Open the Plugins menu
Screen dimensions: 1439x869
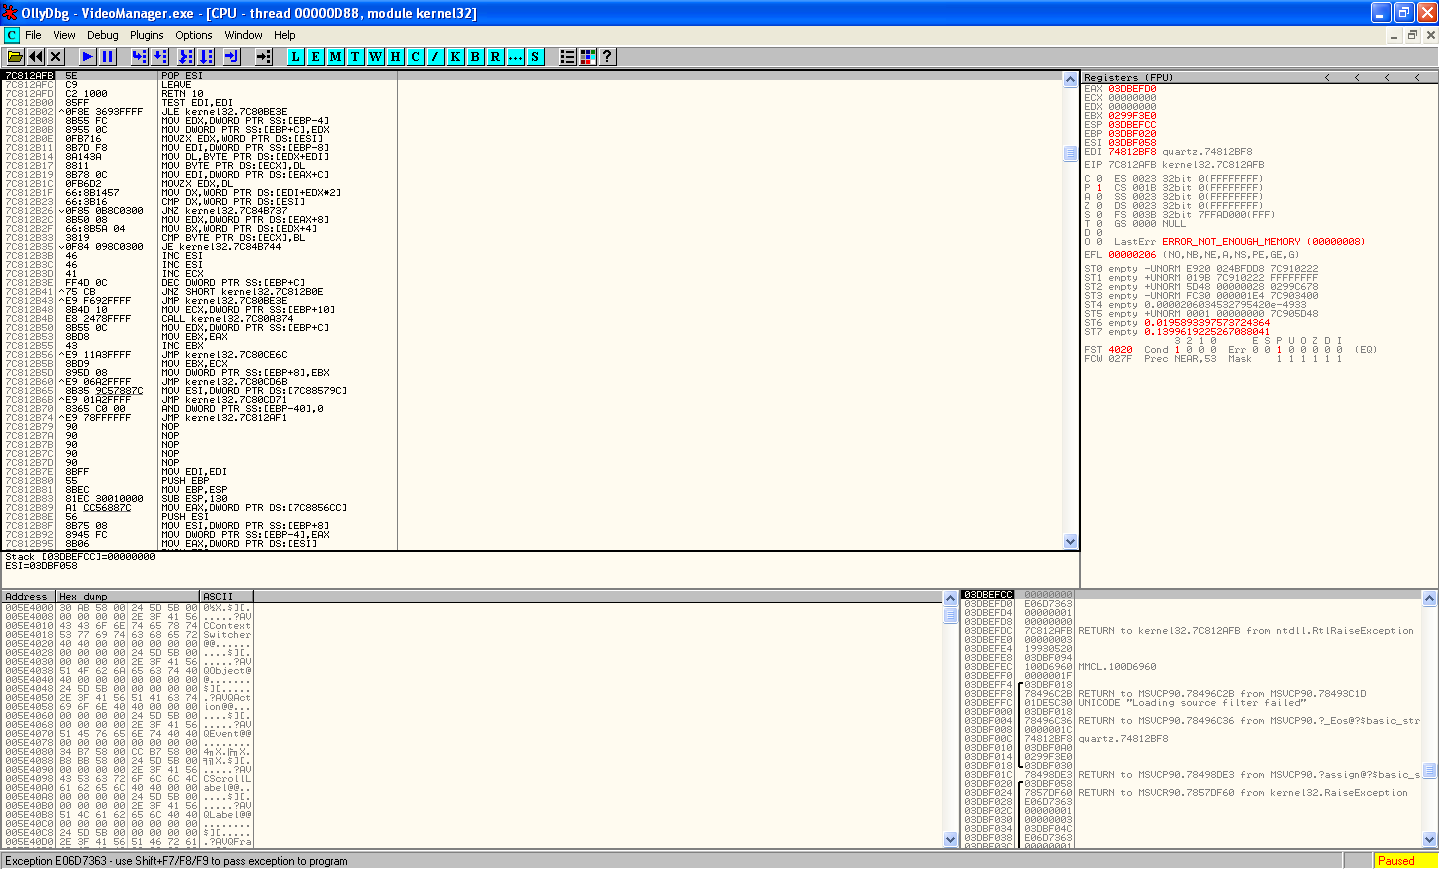coord(146,35)
